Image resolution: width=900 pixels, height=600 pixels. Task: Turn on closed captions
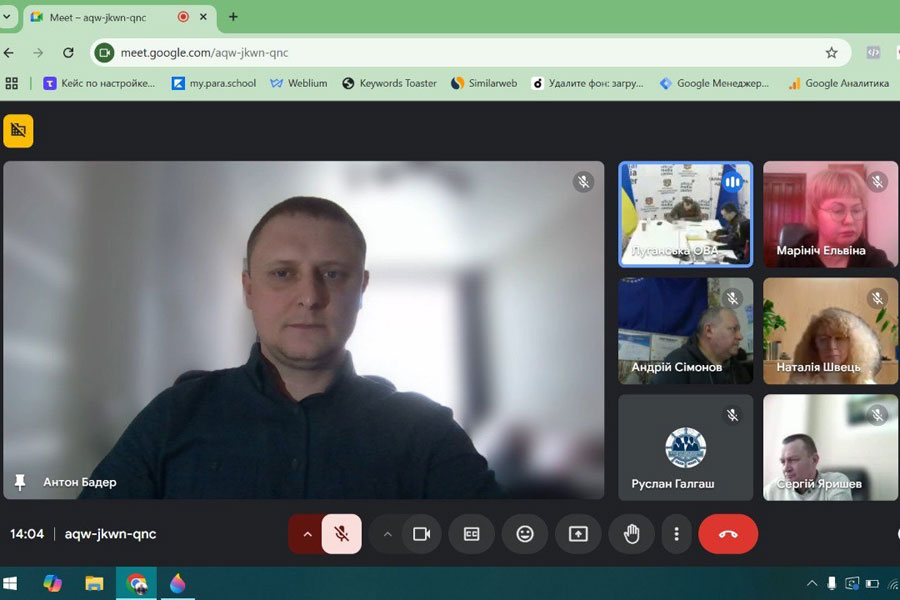[471, 534]
